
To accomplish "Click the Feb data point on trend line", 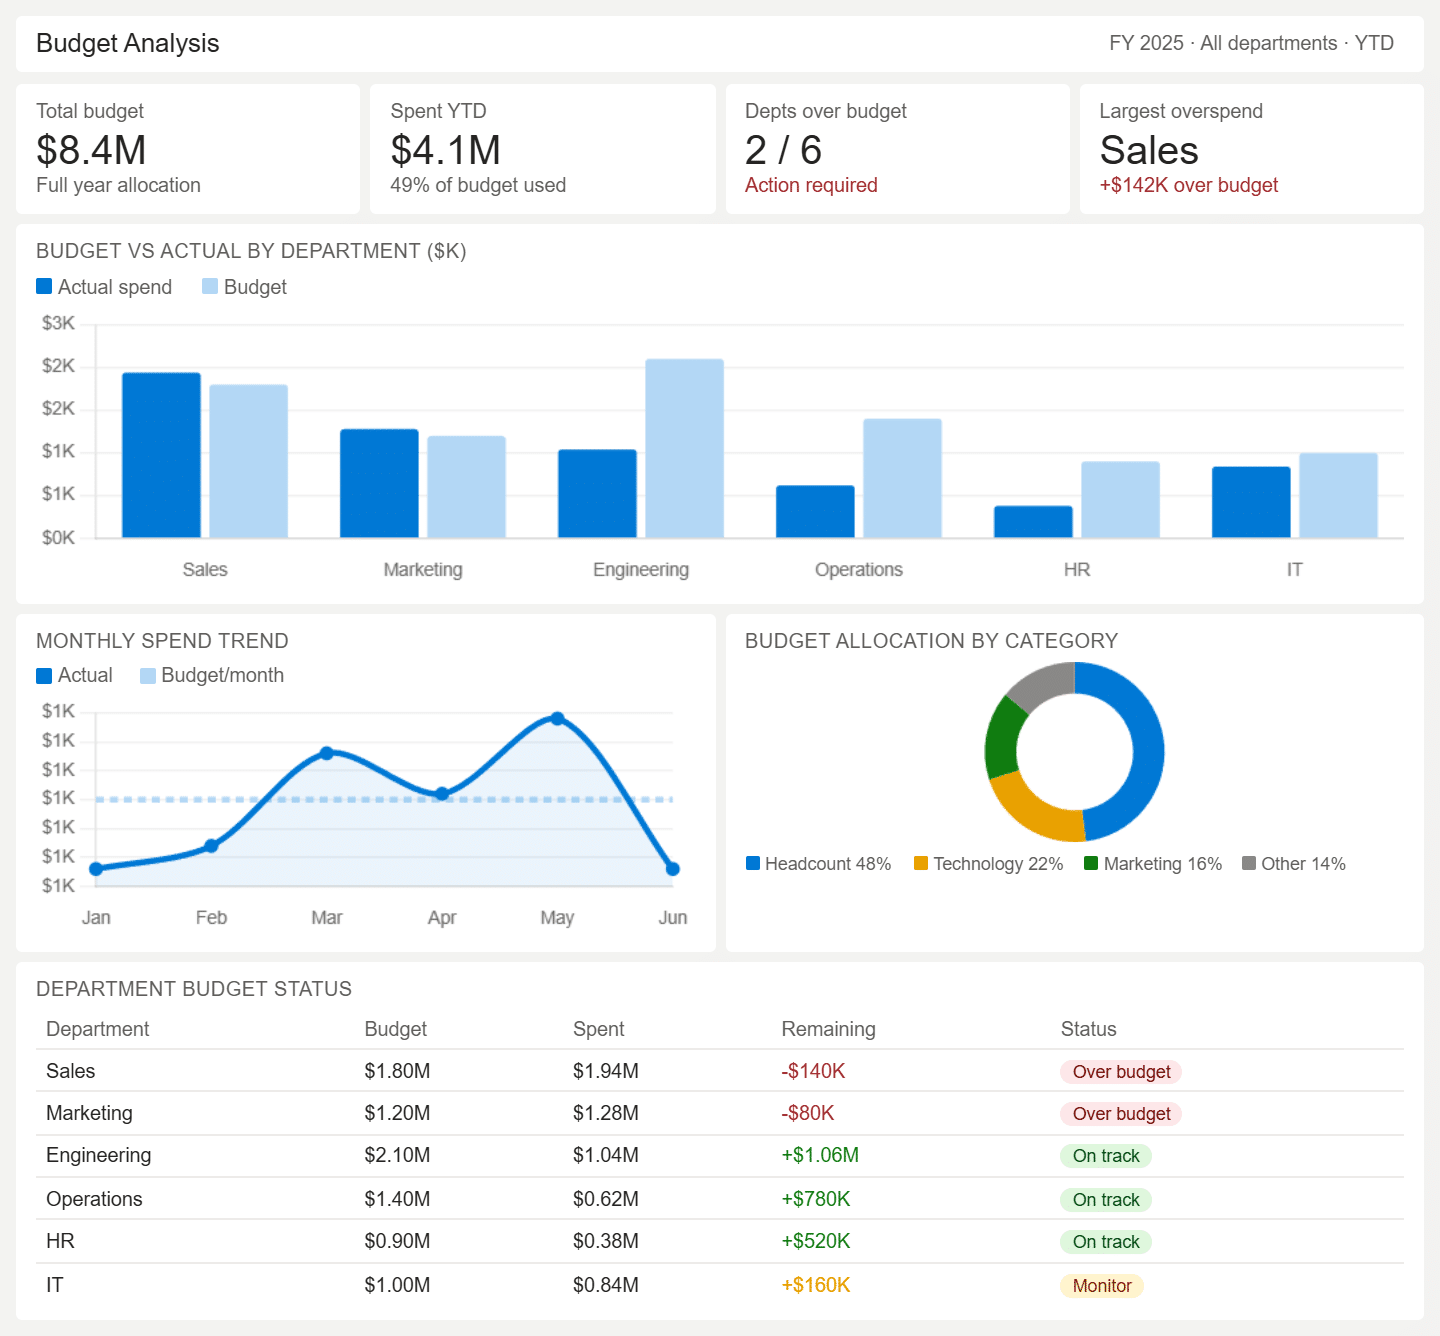I will [211, 846].
